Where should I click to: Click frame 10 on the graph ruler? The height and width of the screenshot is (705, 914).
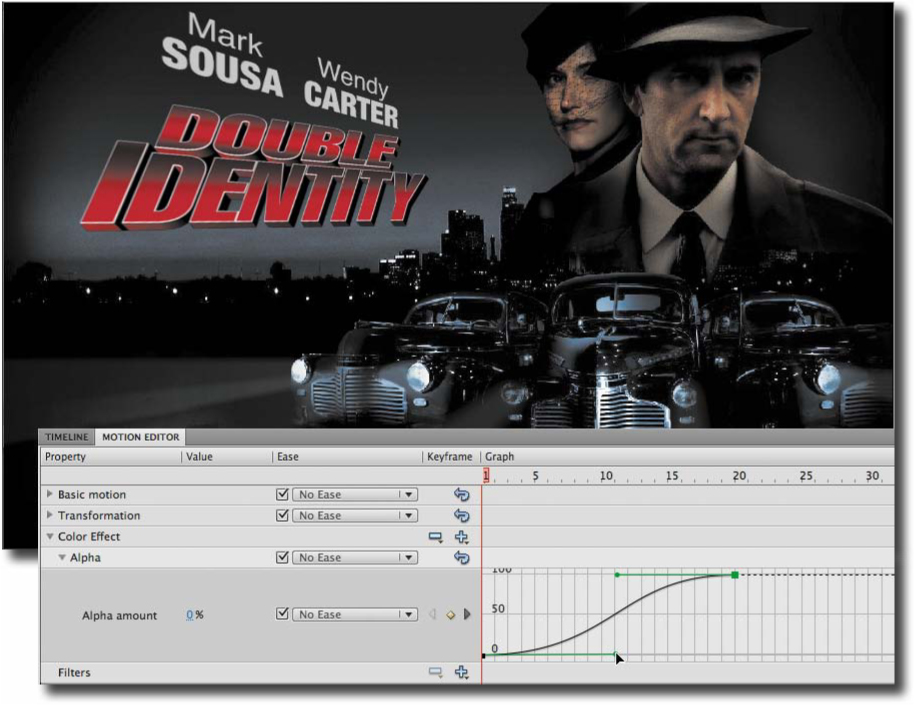pyautogui.click(x=606, y=476)
